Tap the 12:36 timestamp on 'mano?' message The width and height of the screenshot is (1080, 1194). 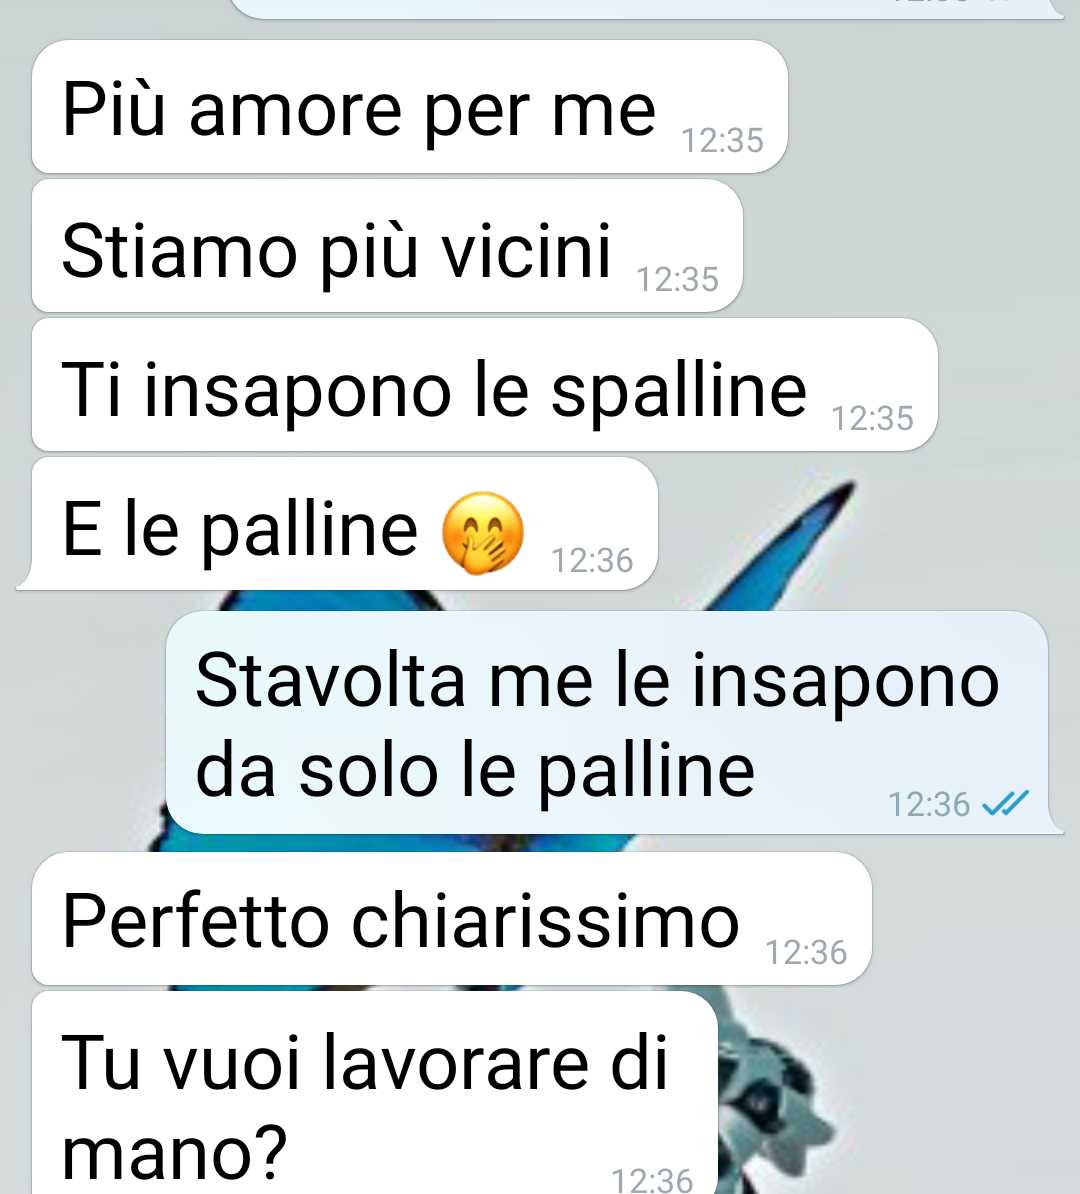point(652,1180)
